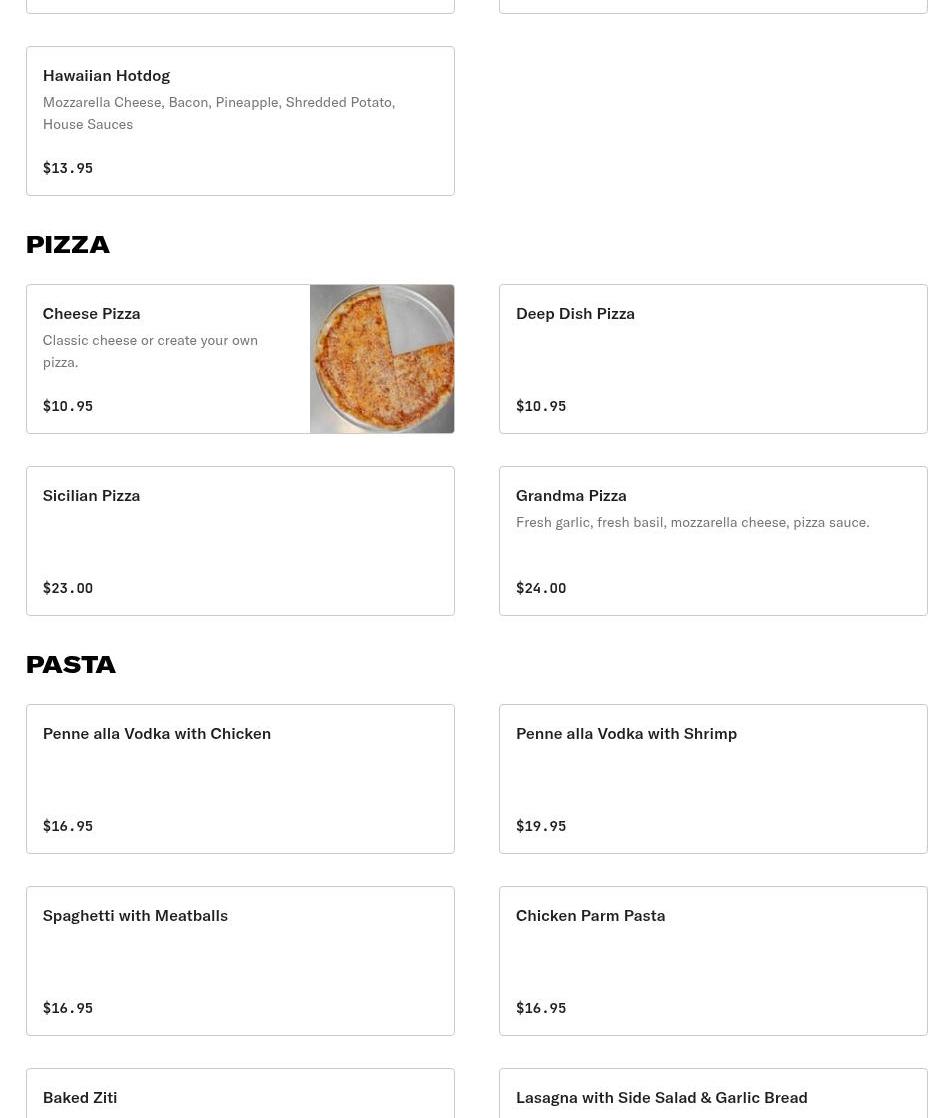Open Lasagna with Side Salad & Garlic Bread
The image size is (950, 1118).
click(713, 1094)
